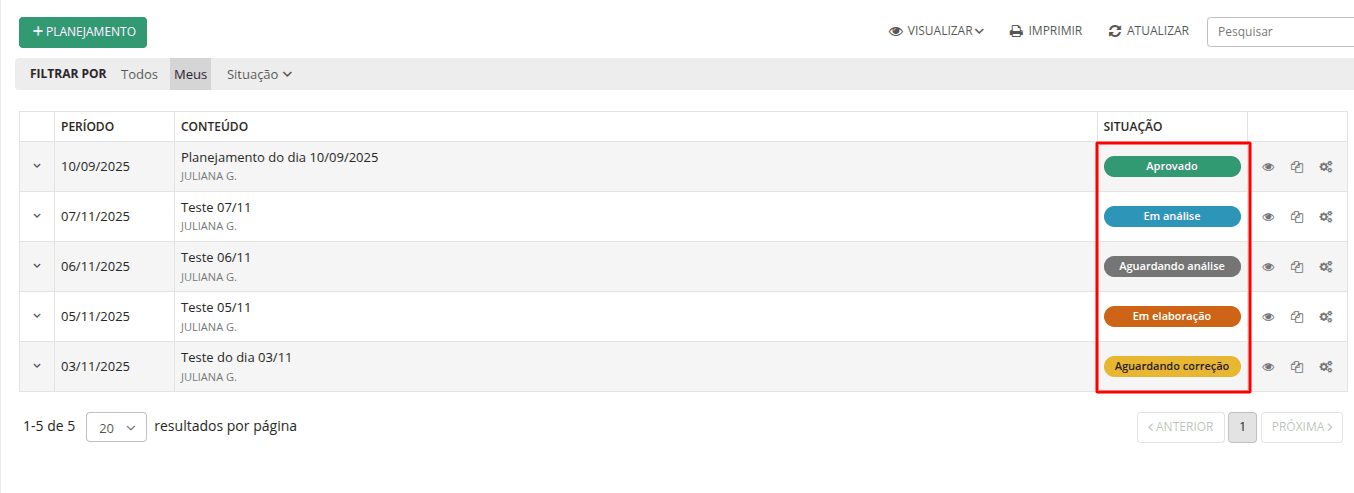
Task: Click the Atualizar refresh button
Action: pos(1149,31)
